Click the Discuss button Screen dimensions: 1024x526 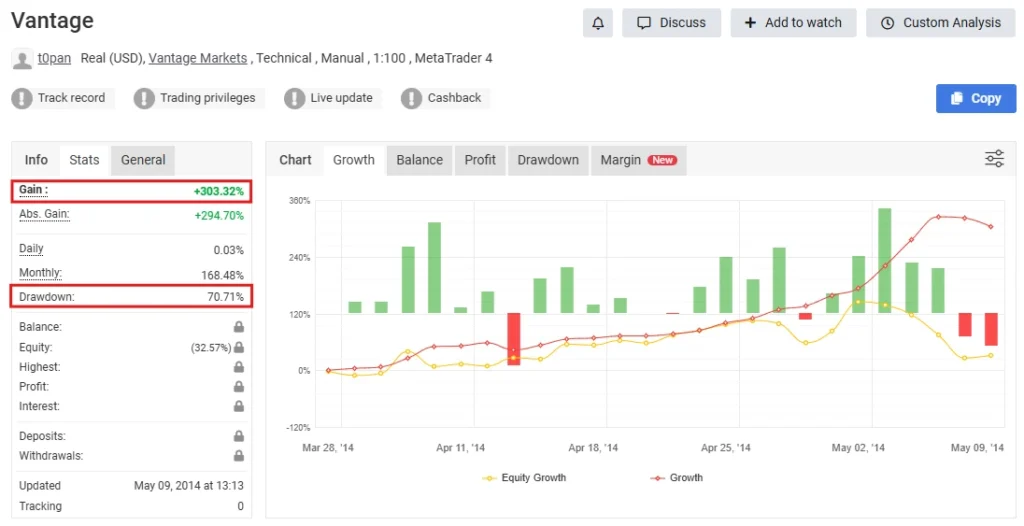671,23
